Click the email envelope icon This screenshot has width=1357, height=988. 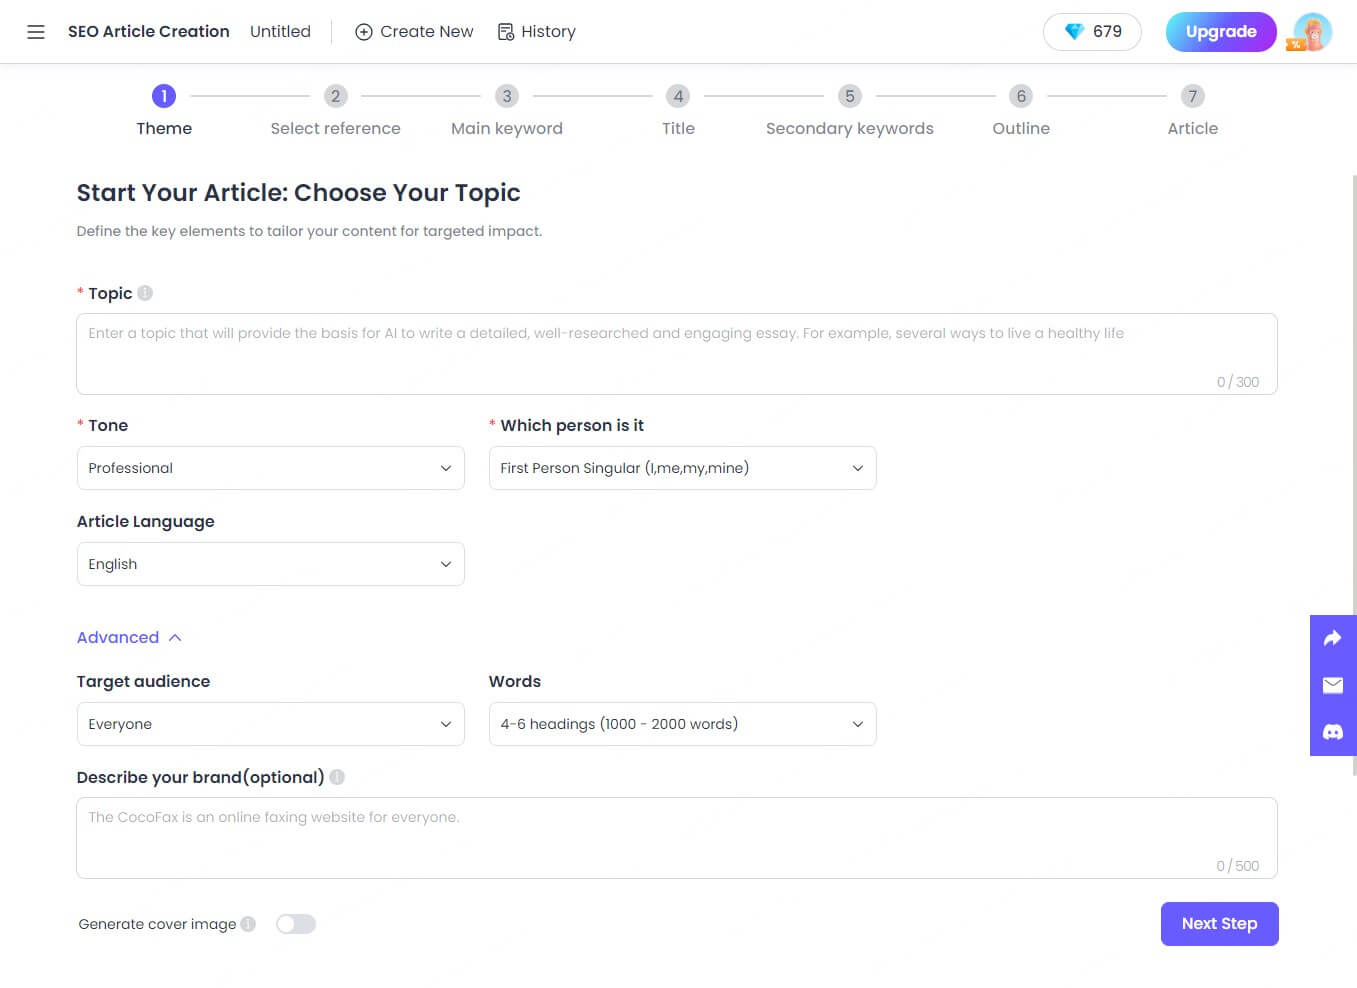pos(1332,685)
